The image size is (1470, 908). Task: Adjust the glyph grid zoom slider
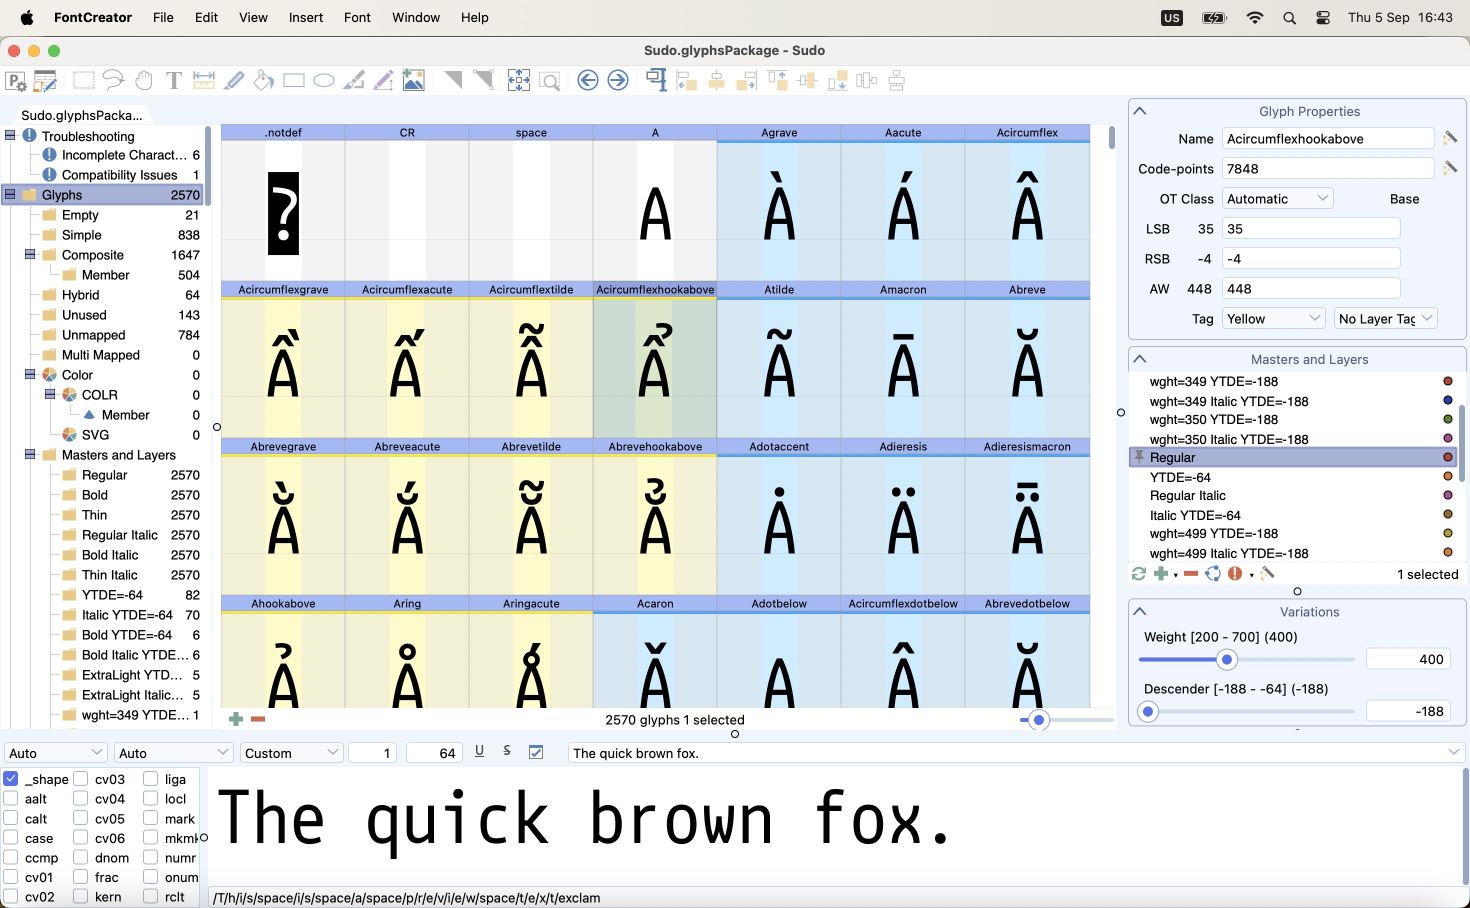(1039, 719)
